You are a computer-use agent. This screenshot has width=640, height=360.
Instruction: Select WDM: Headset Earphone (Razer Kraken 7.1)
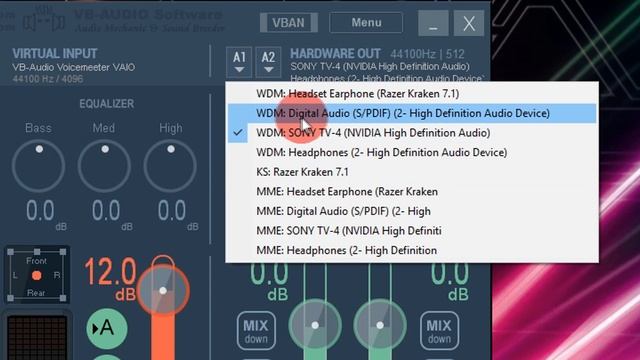click(x=412, y=93)
